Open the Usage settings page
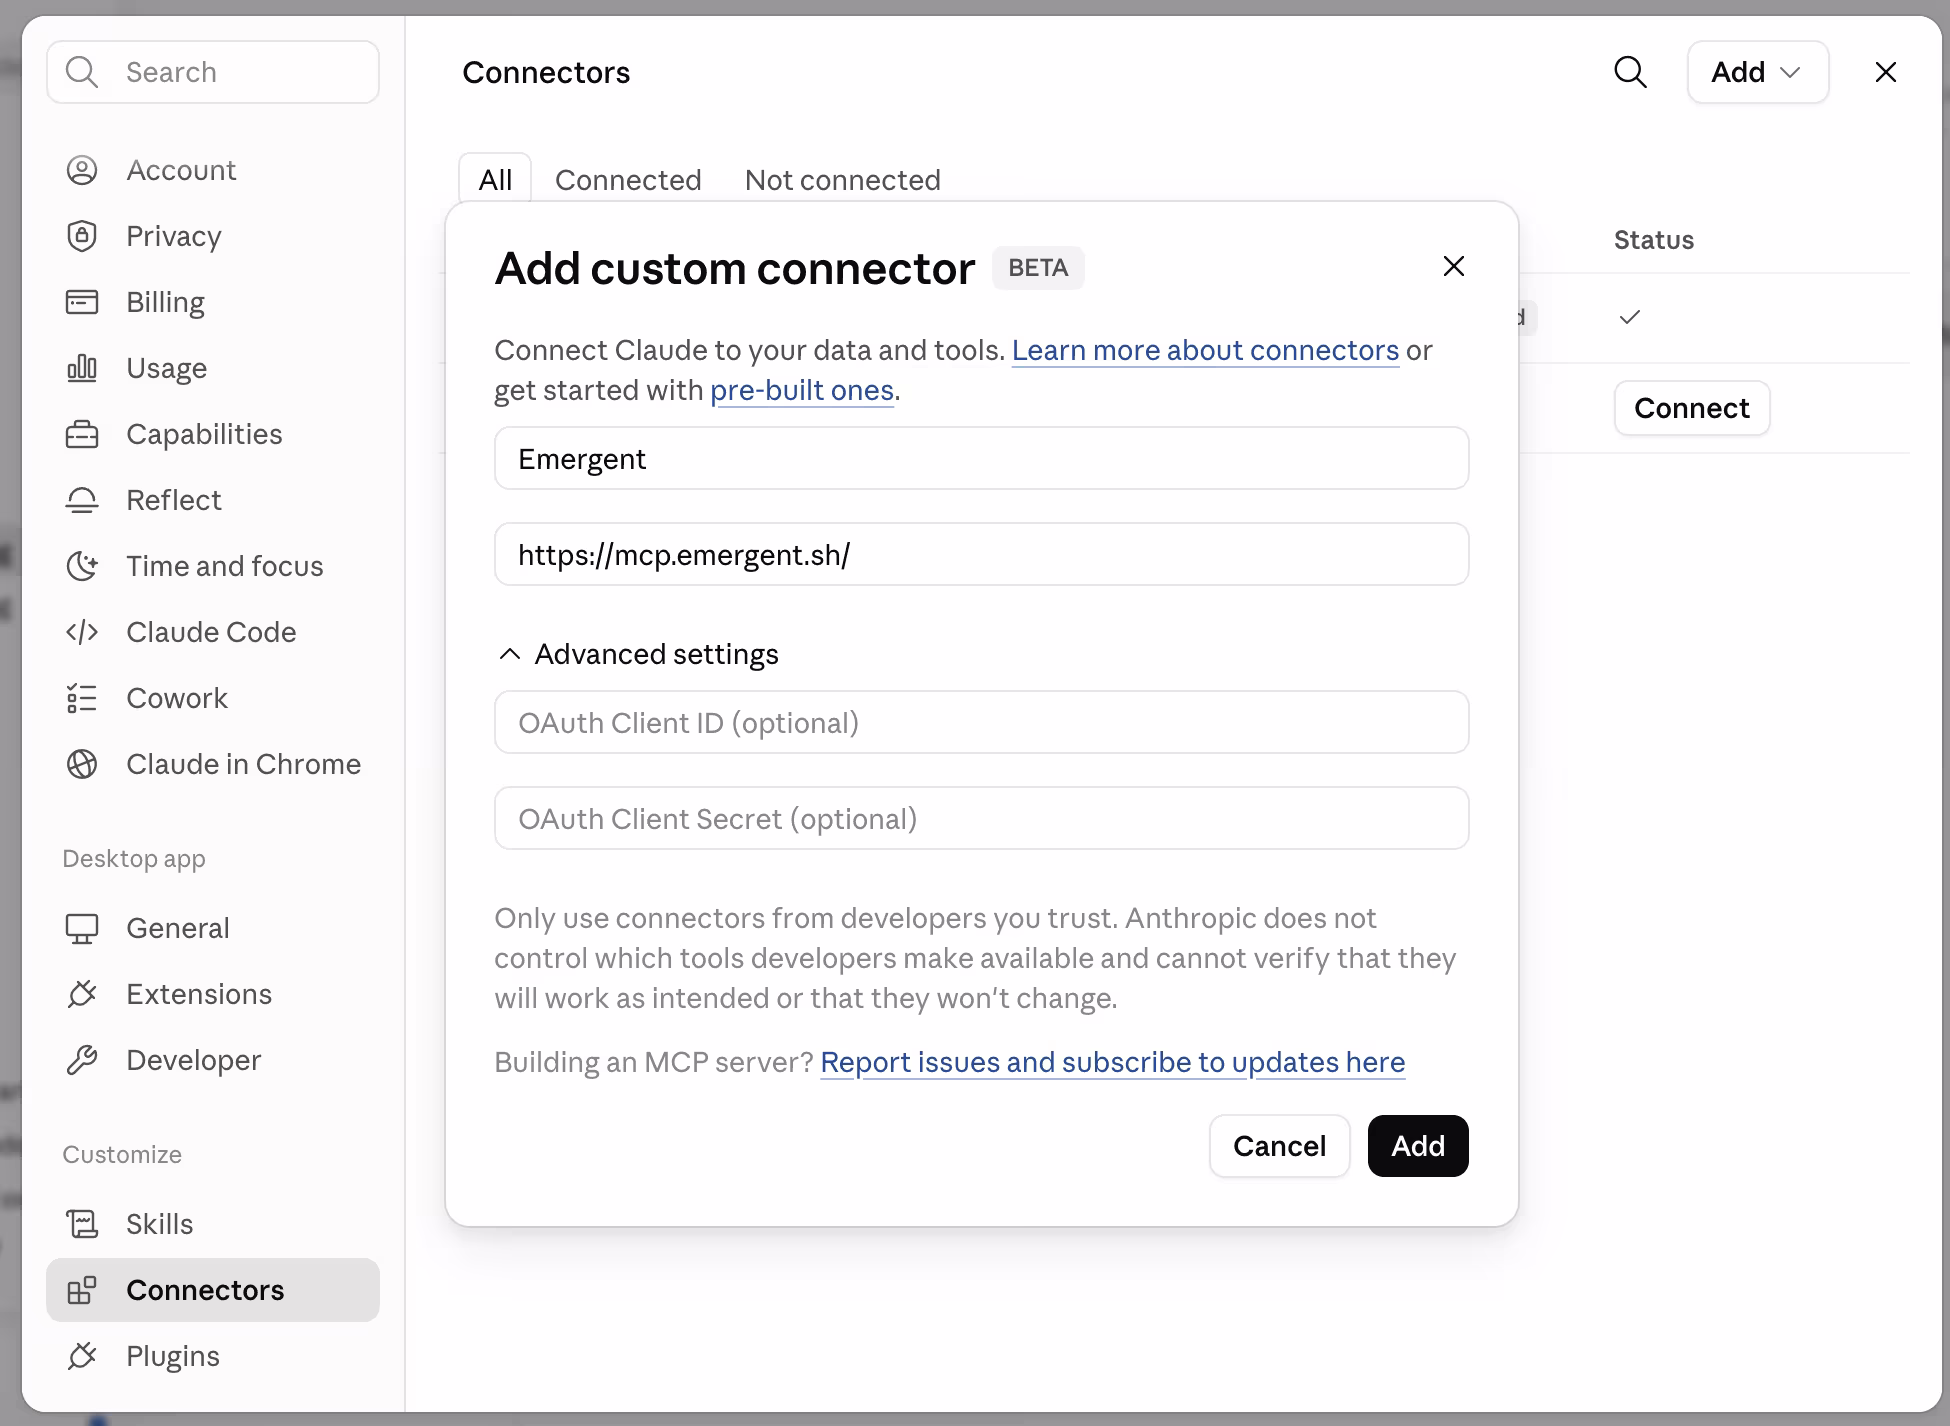1950x1426 pixels. point(213,368)
